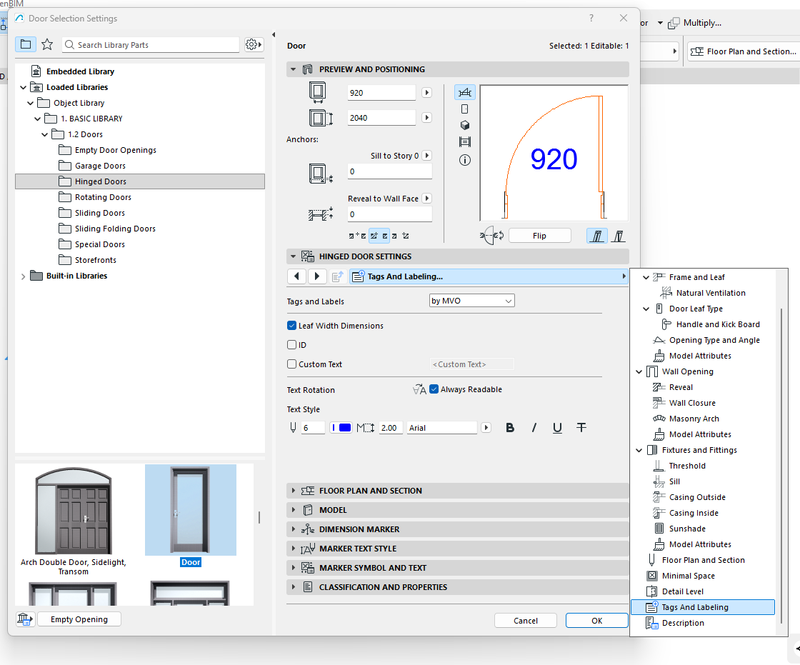The height and width of the screenshot is (665, 800).
Task: Toggle bold text style
Action: pos(510,428)
